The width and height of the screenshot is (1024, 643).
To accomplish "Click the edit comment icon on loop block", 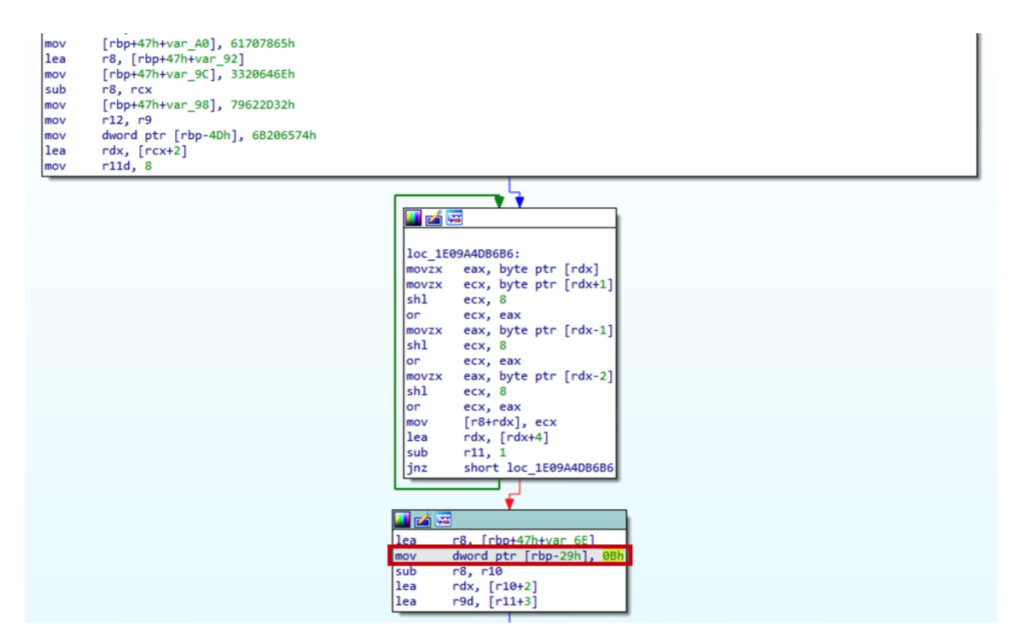I will [x=433, y=218].
